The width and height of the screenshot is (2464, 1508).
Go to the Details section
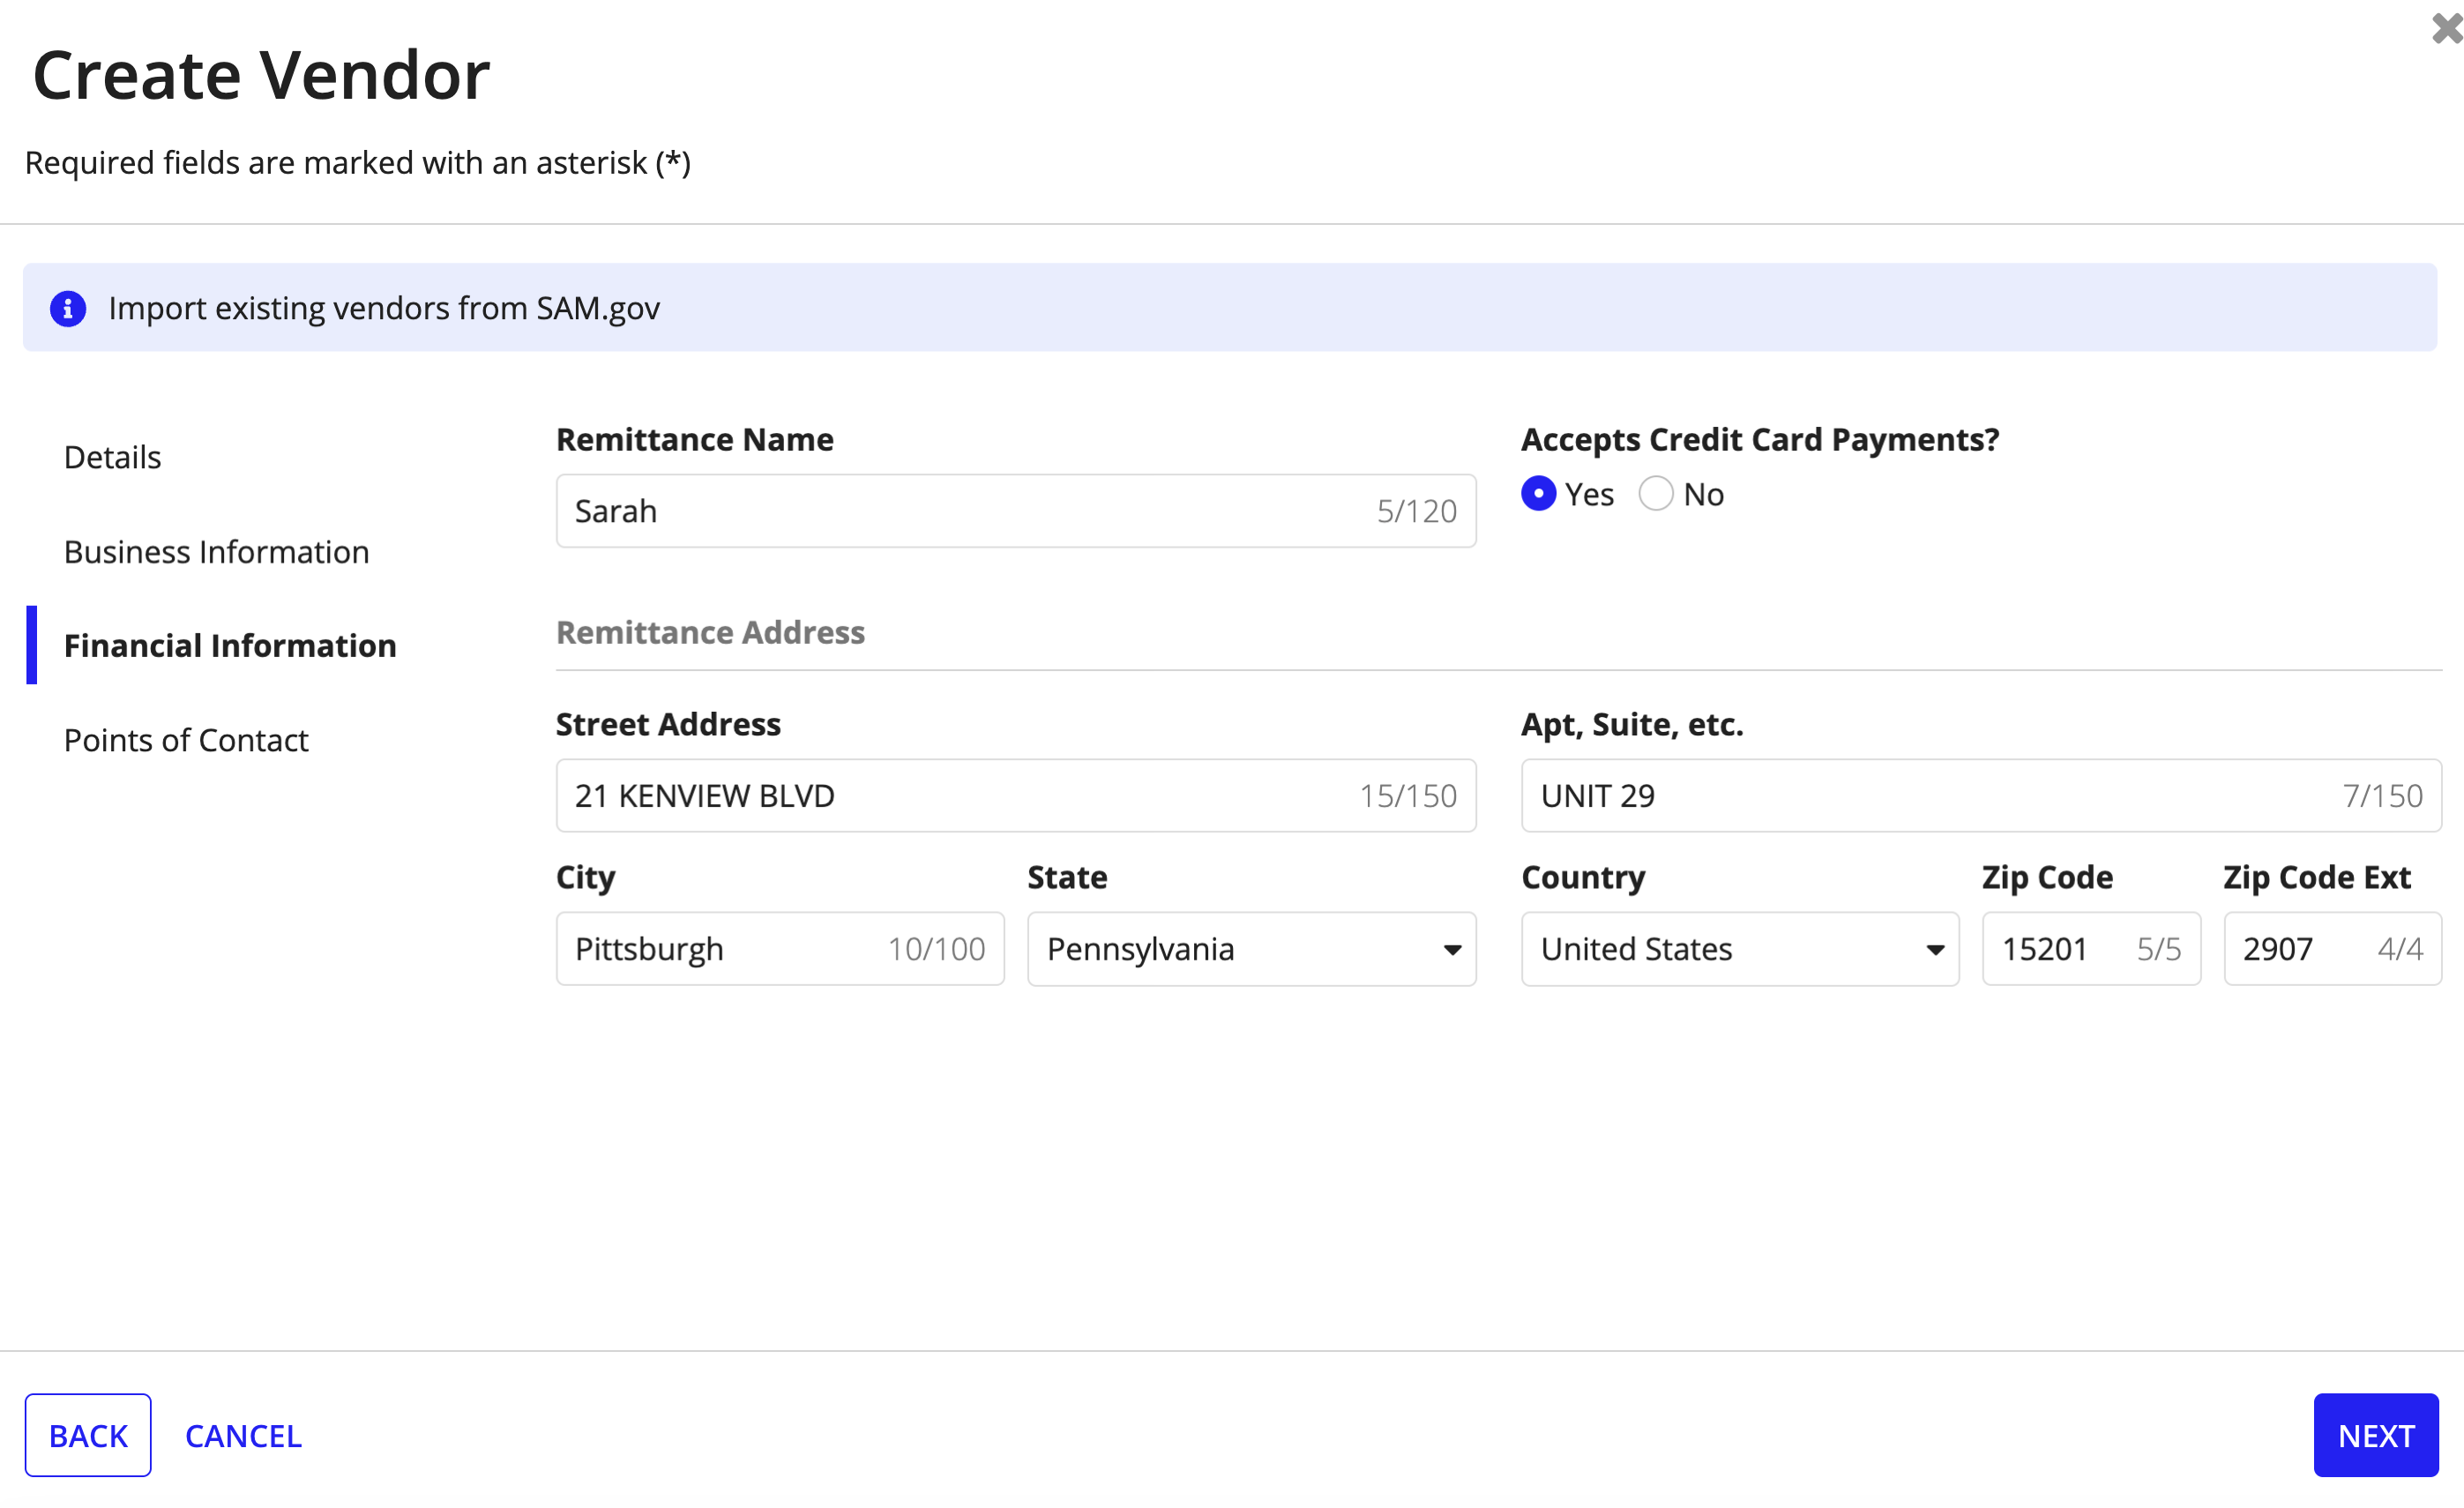[x=112, y=457]
